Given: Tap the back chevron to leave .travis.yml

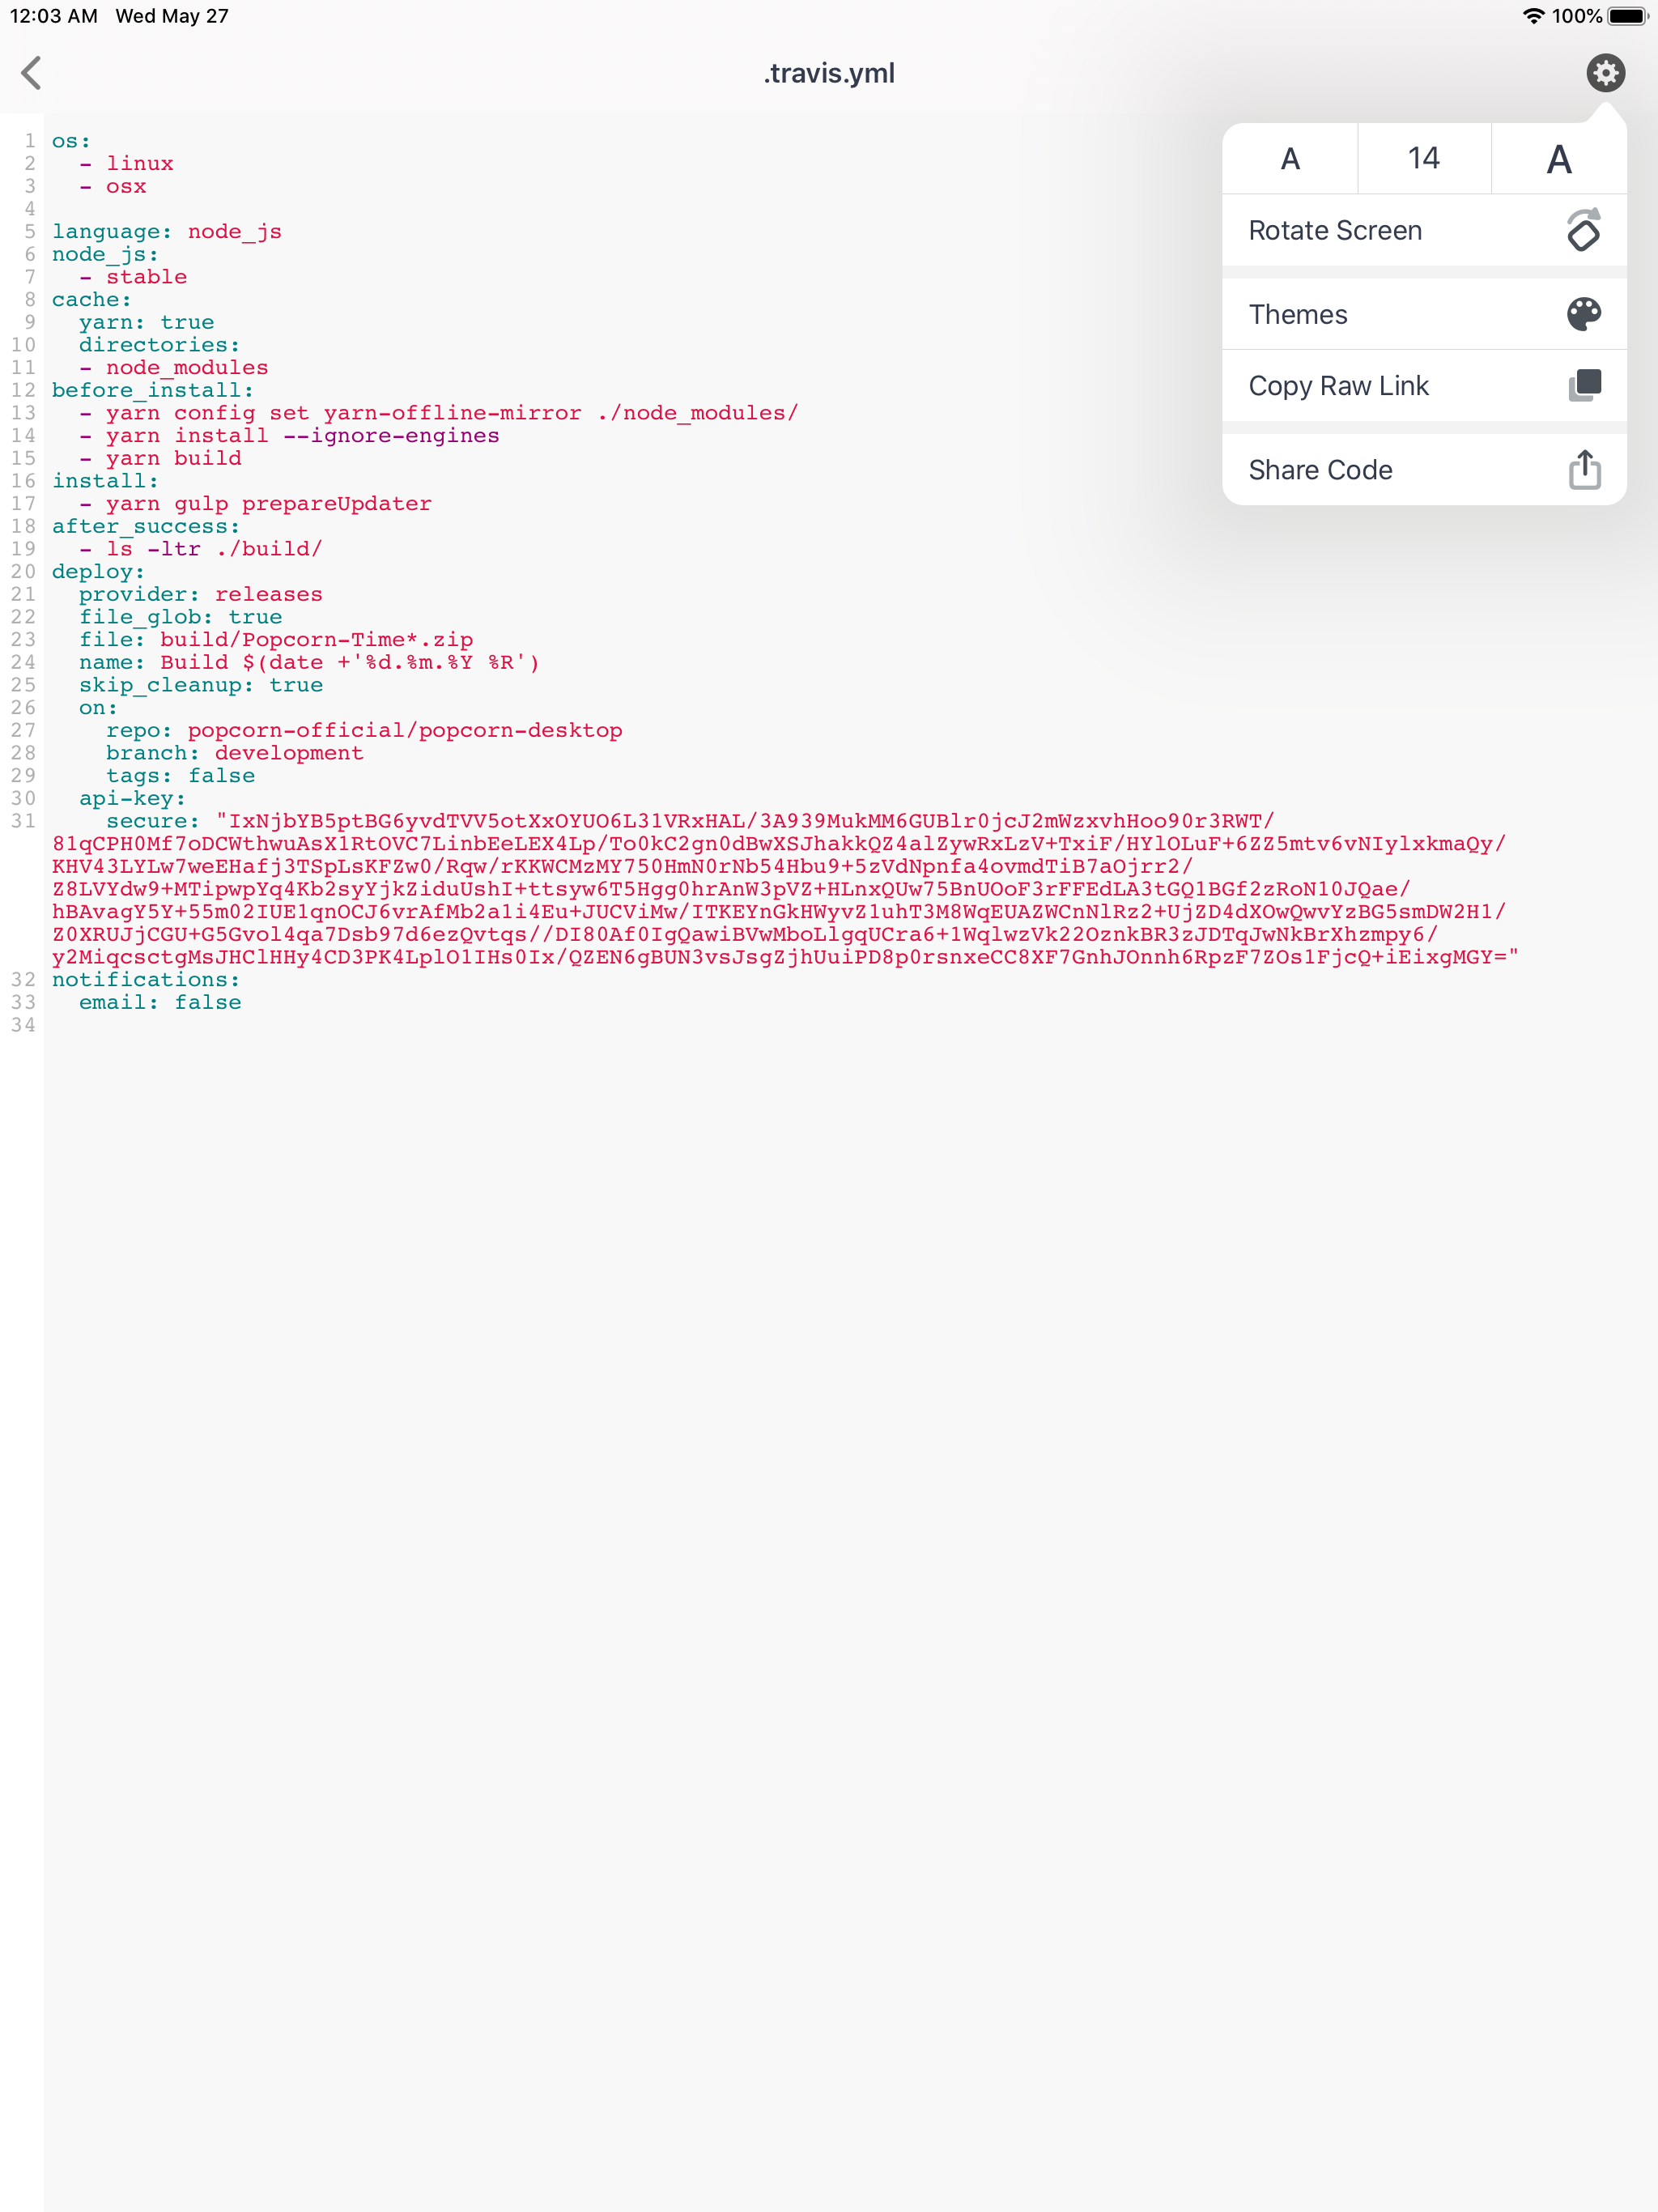Looking at the screenshot, I should pos(30,72).
